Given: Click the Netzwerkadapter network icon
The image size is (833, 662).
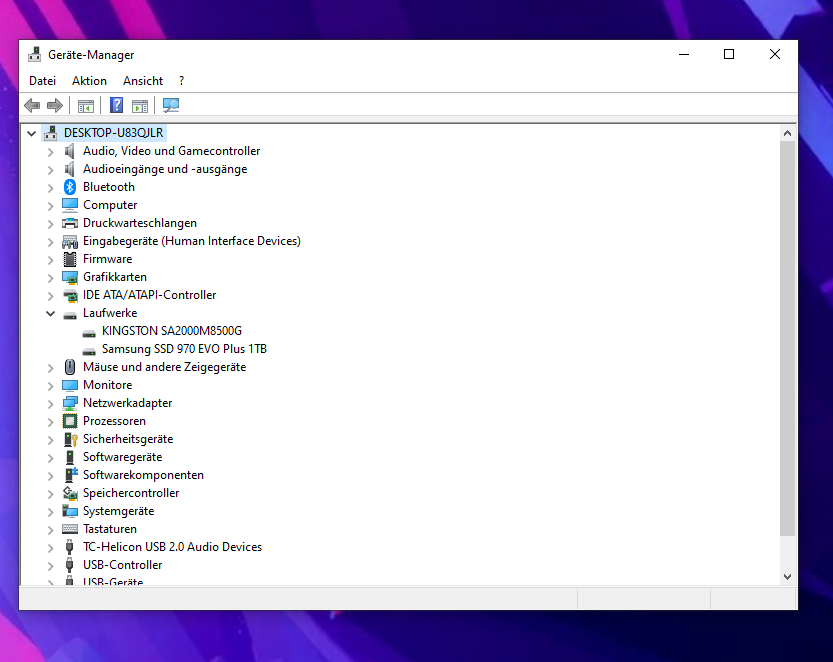Looking at the screenshot, I should (70, 403).
